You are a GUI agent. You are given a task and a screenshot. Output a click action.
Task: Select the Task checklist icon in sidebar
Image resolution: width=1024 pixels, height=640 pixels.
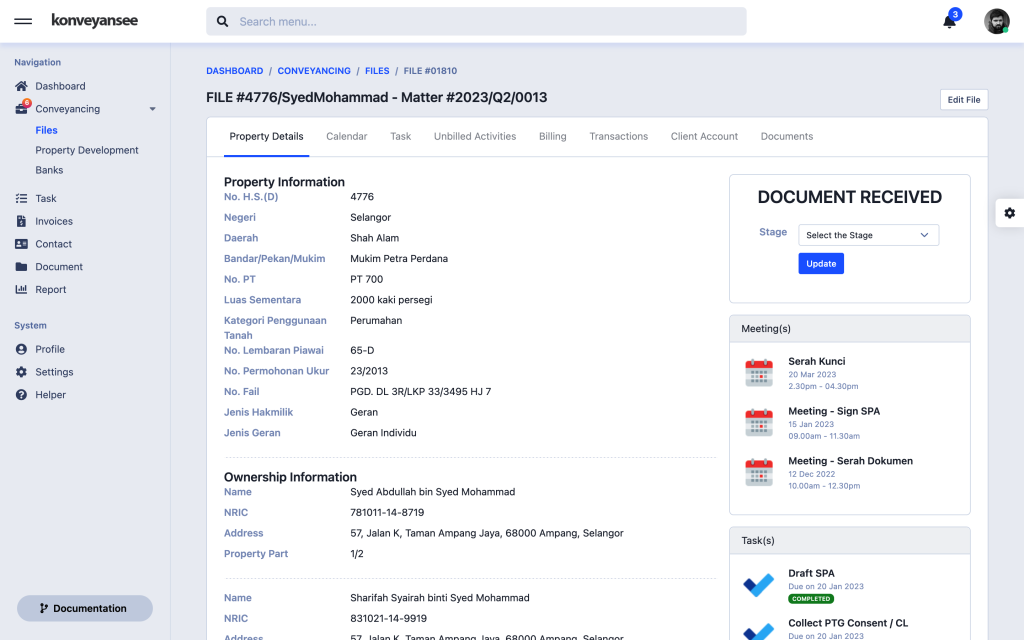23,198
